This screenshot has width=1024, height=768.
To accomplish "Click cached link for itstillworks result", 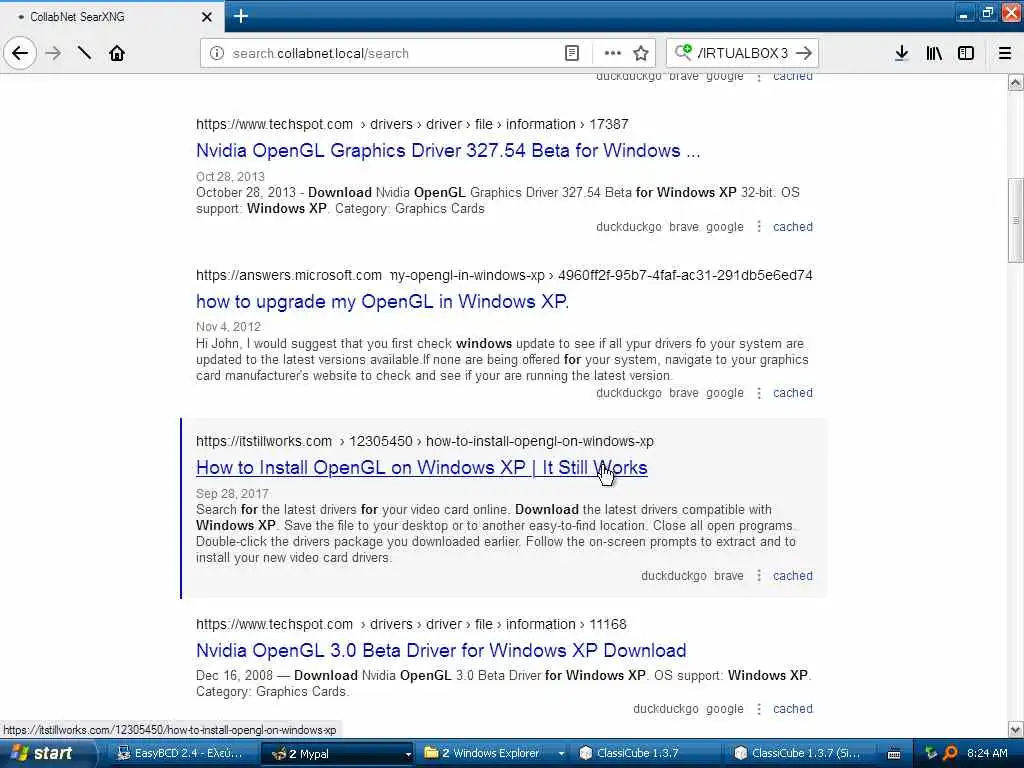I will 793,575.
